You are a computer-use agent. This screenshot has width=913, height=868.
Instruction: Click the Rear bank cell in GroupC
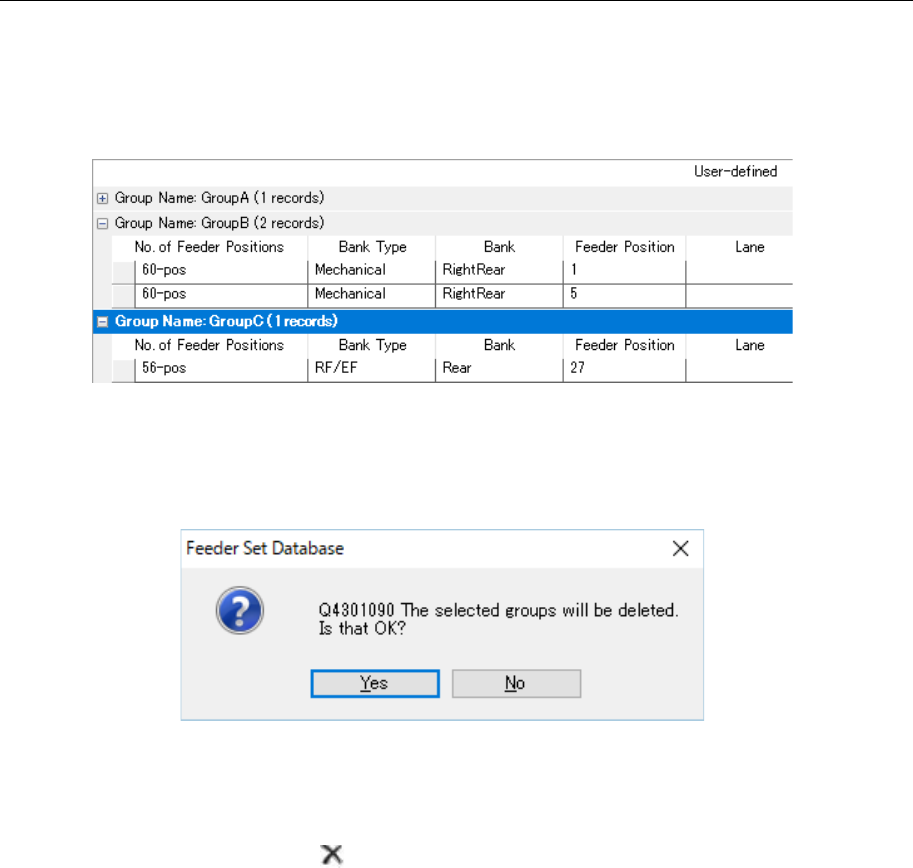(499, 370)
